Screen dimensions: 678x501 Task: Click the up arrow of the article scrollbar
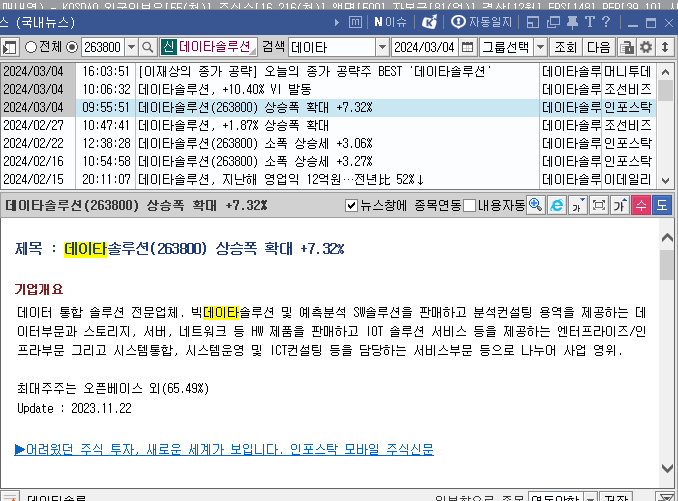point(667,237)
